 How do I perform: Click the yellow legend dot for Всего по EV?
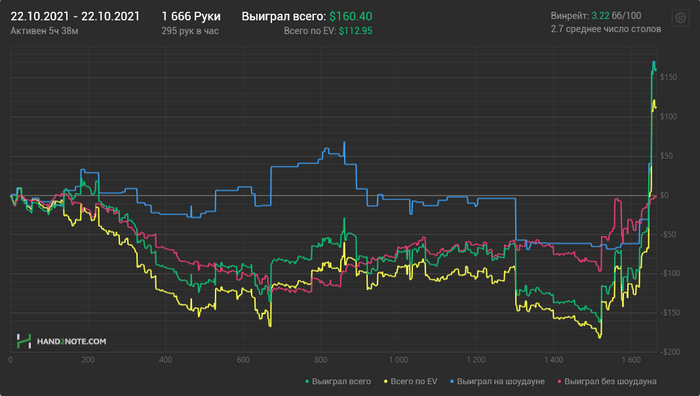coord(385,381)
